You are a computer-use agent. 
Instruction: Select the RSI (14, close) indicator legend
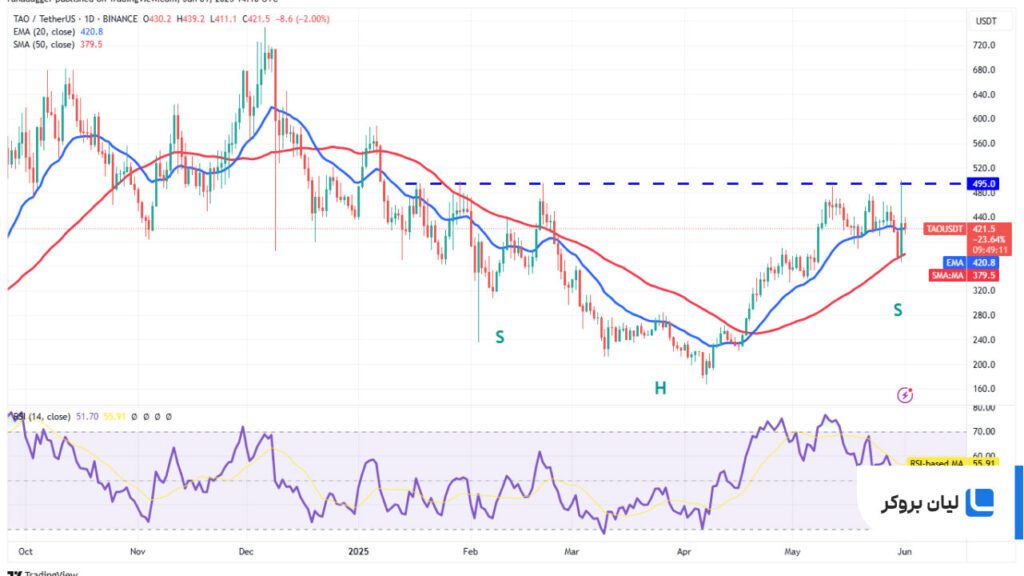click(42, 416)
